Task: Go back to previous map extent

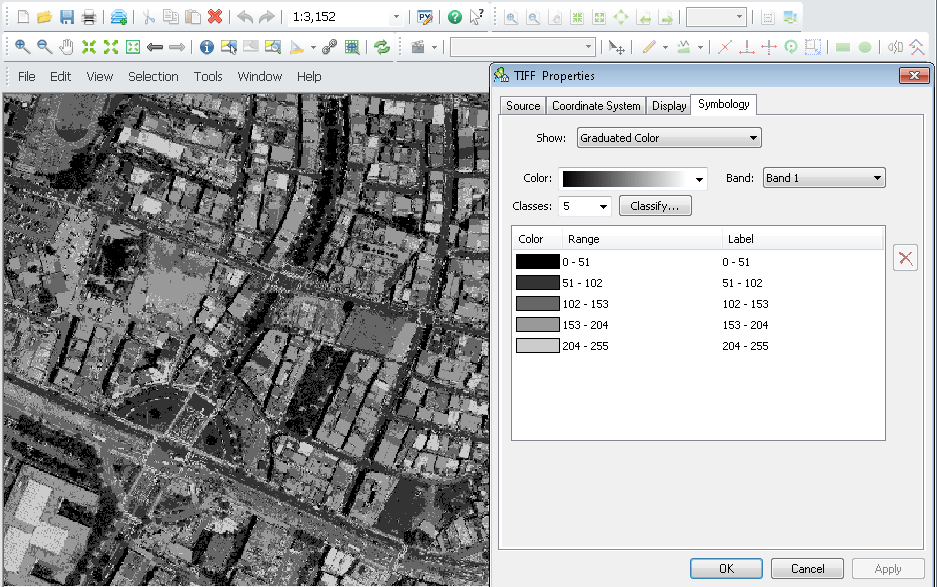Action: 155,46
